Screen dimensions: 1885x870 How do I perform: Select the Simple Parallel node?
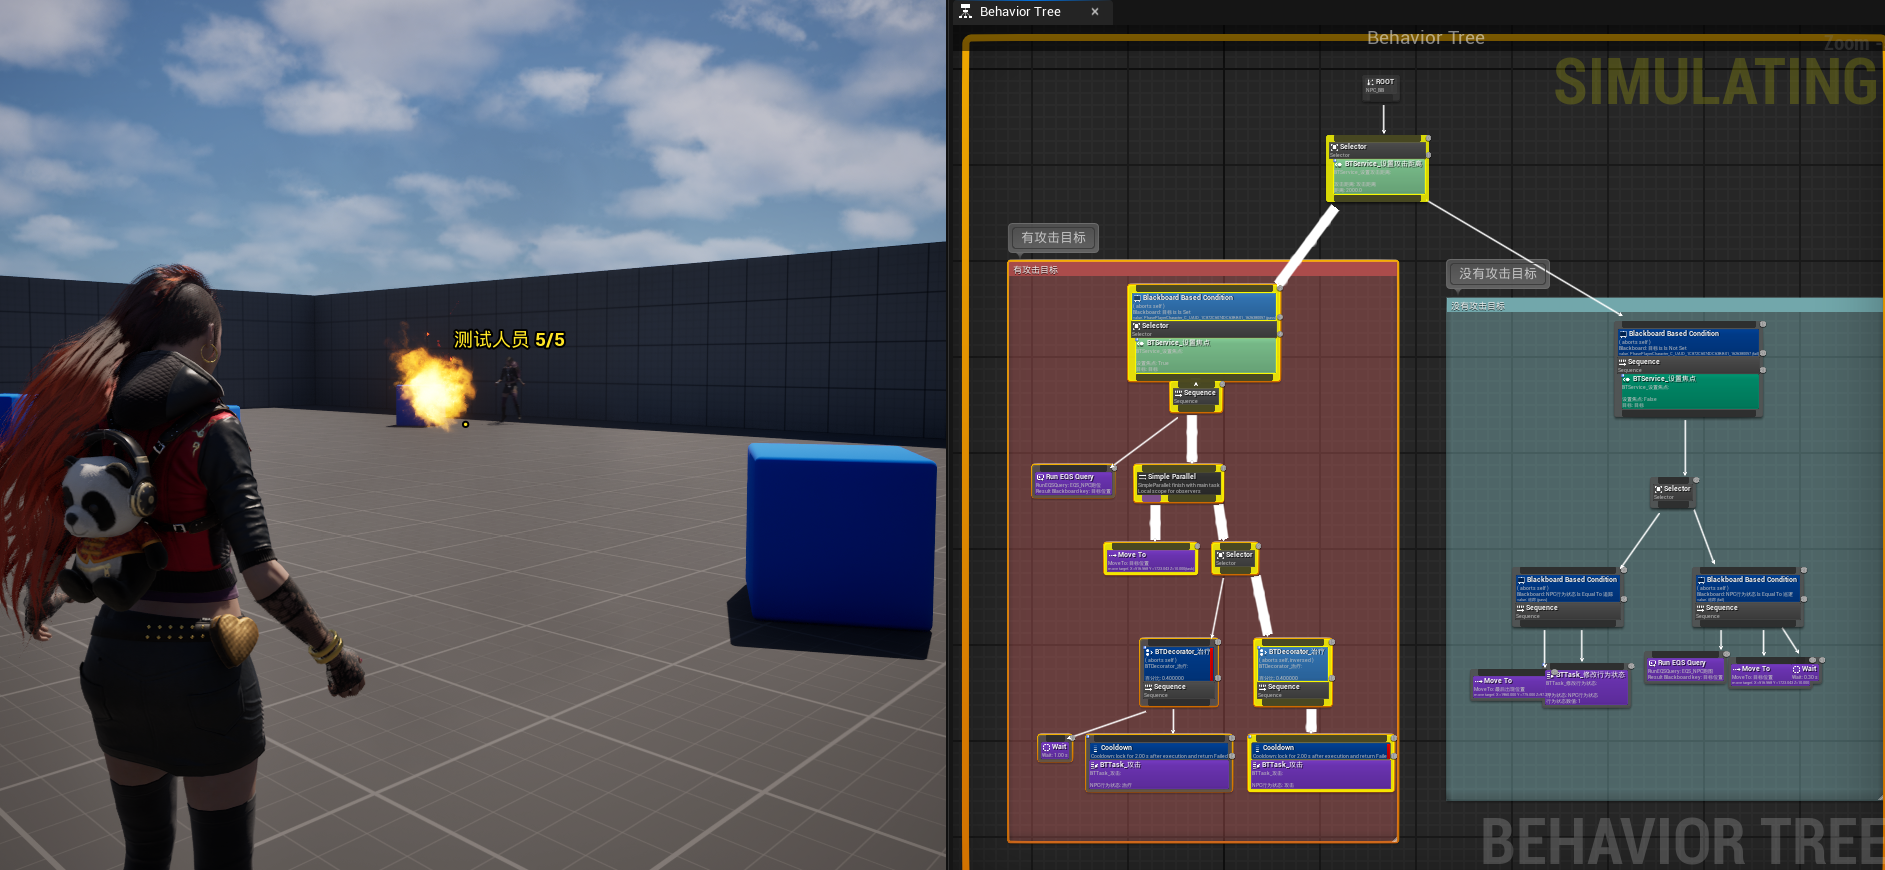[1178, 484]
